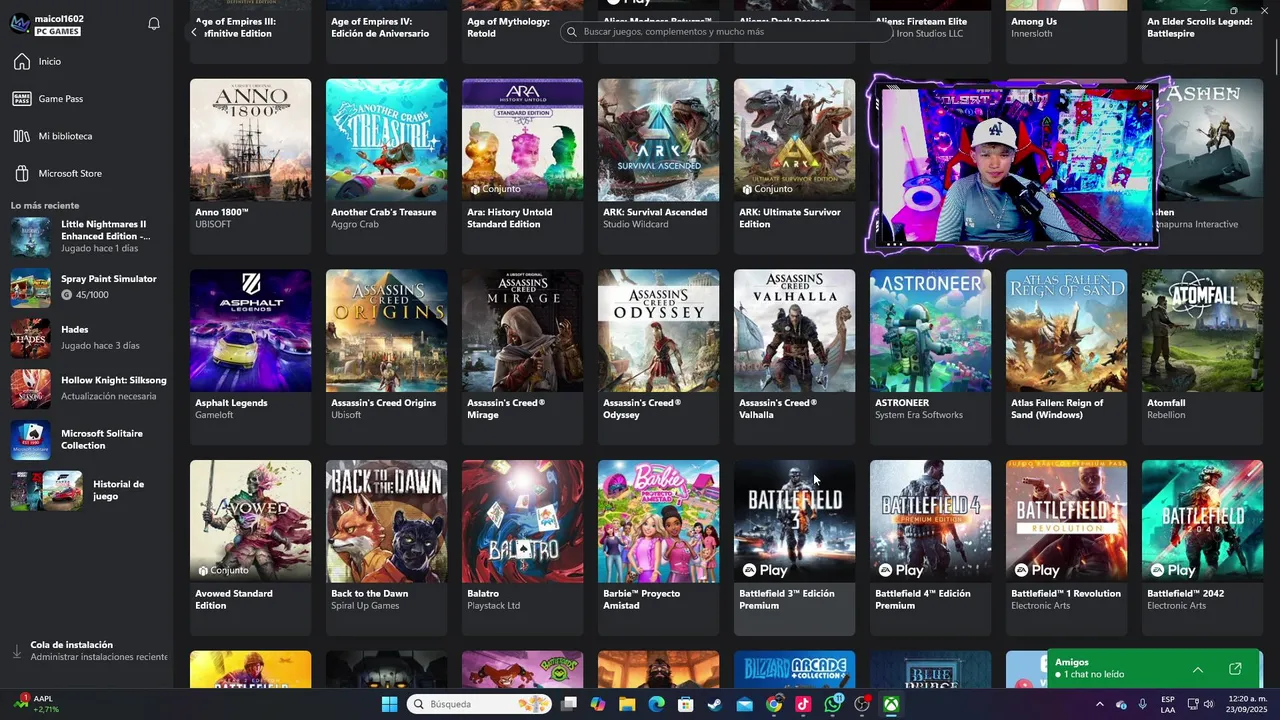Open the AAPL stock widget
The width and height of the screenshot is (1280, 720).
click(36, 704)
